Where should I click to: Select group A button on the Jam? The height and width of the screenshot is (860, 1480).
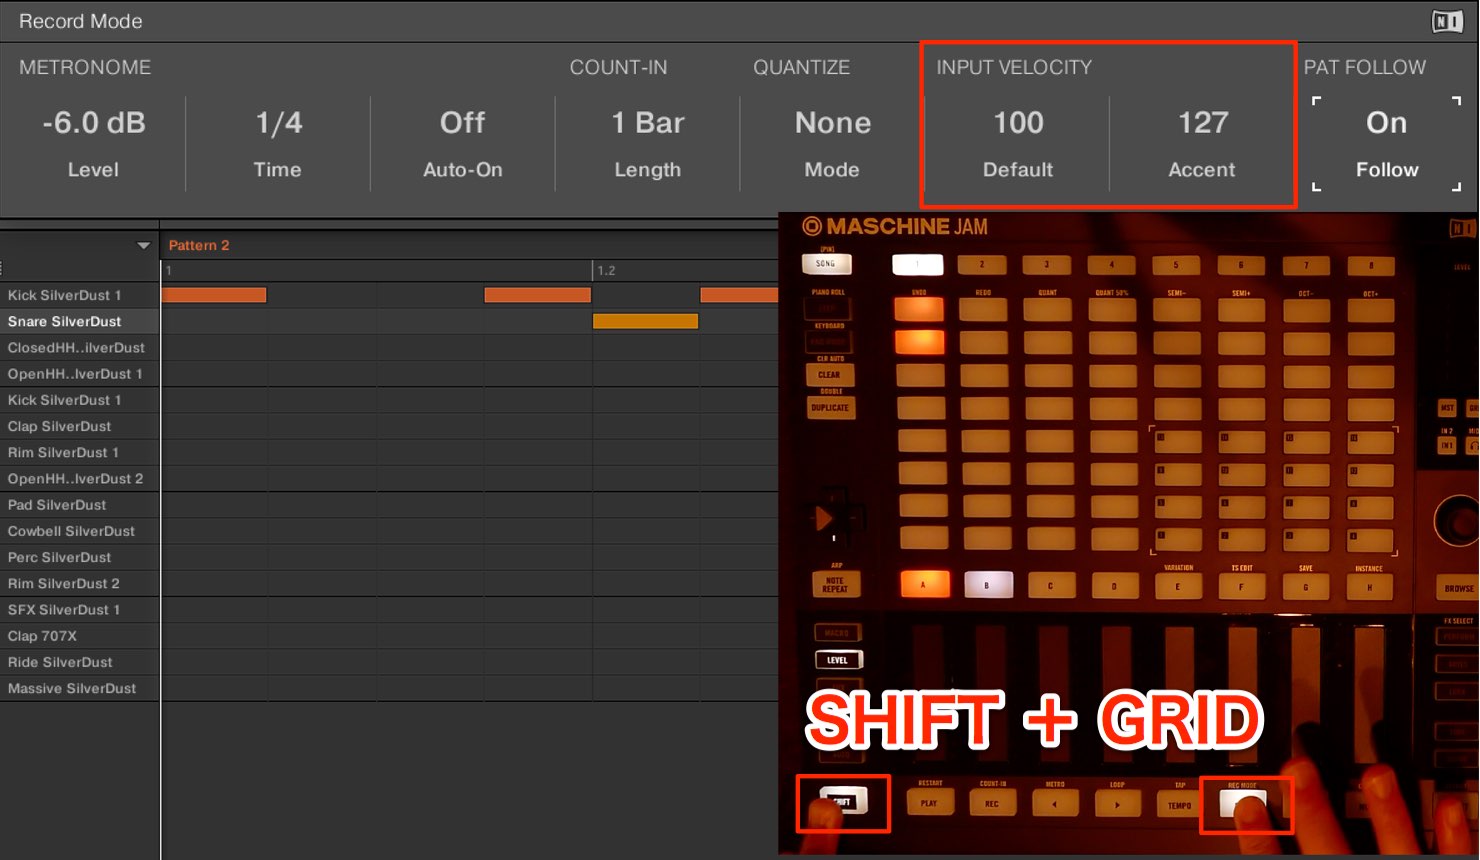925,585
